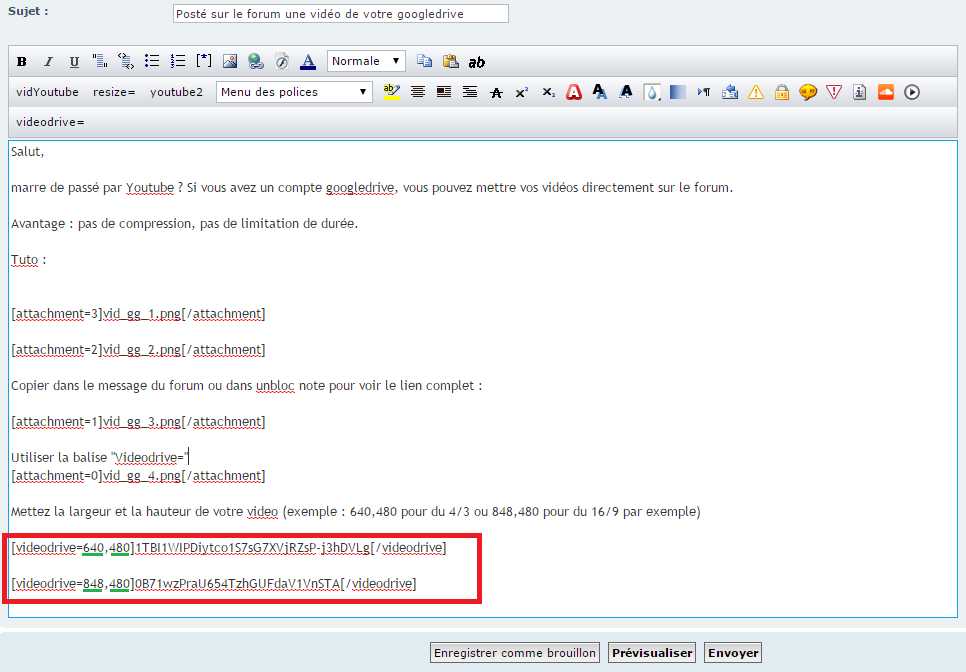Insert a warning triangle tag
This screenshot has height=672, width=966.
coord(756,92)
